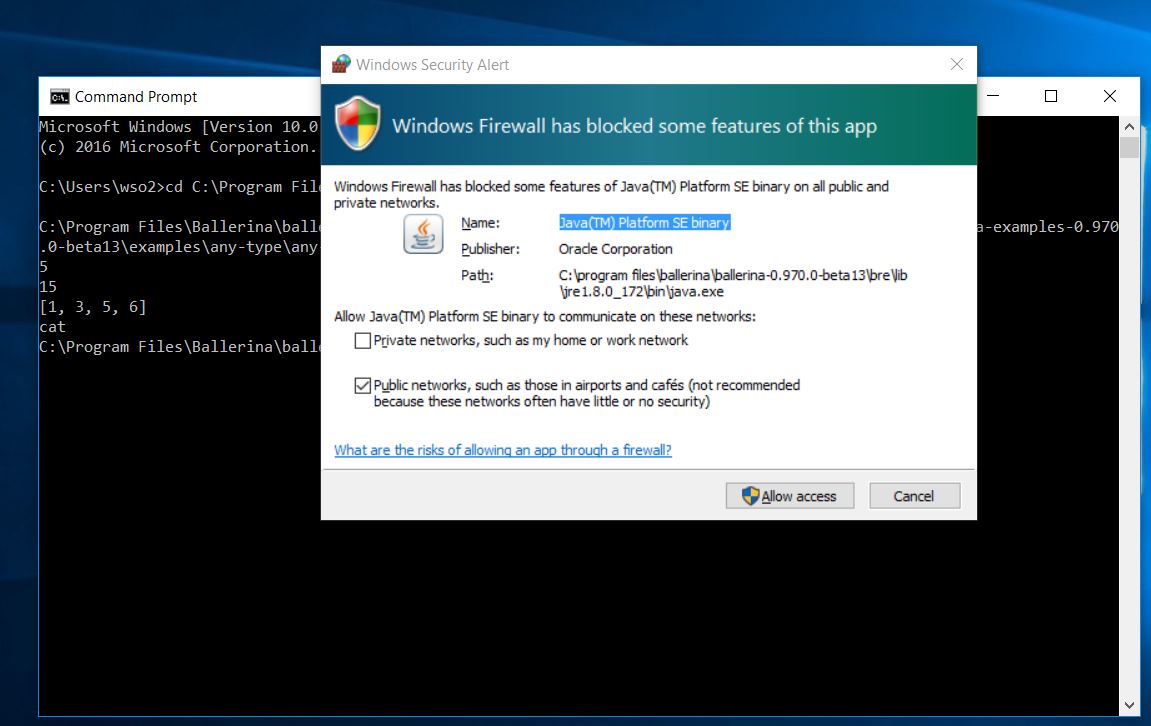The image size is (1151, 726).
Task: Click the Command Prompt scroll down arrow
Action: pos(1129,705)
